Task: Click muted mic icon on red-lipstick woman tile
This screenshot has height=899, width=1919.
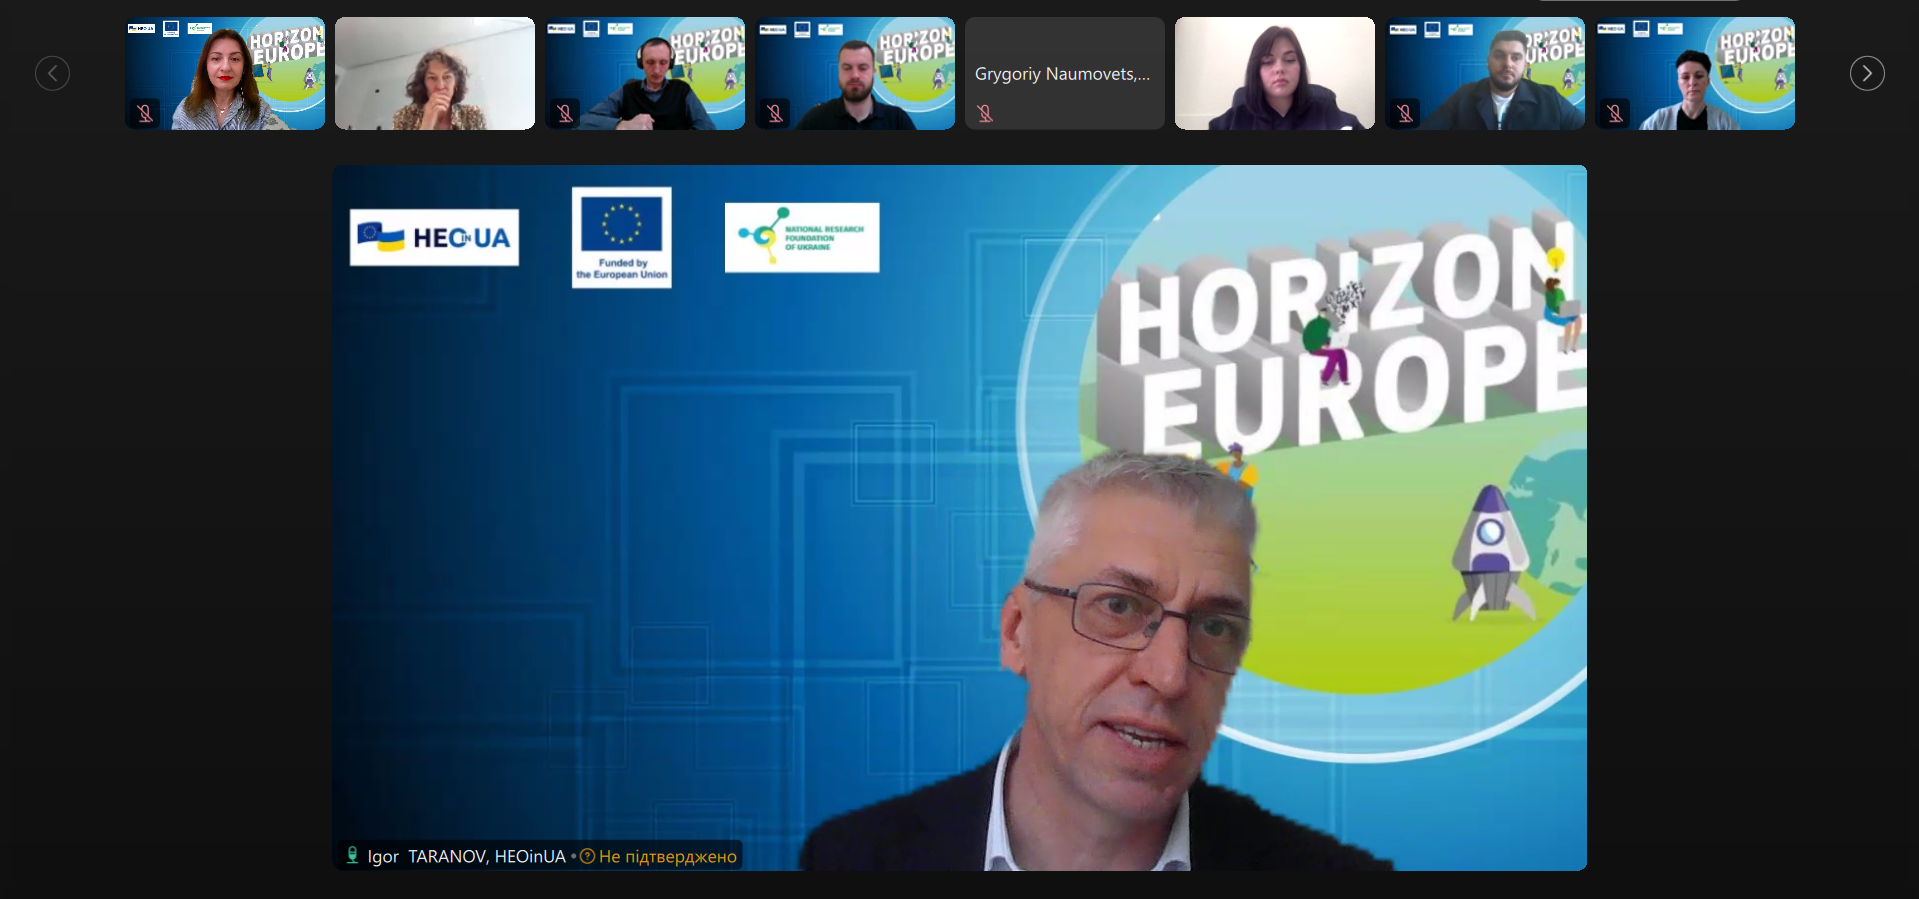Action: 145,113
